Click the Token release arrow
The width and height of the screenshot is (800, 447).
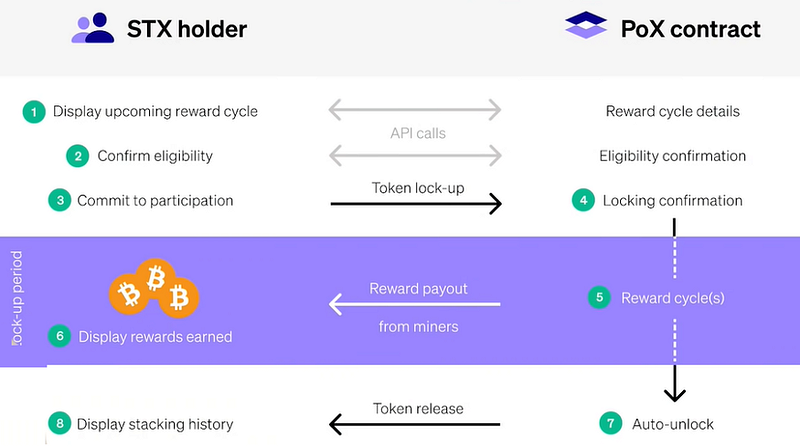(x=415, y=424)
